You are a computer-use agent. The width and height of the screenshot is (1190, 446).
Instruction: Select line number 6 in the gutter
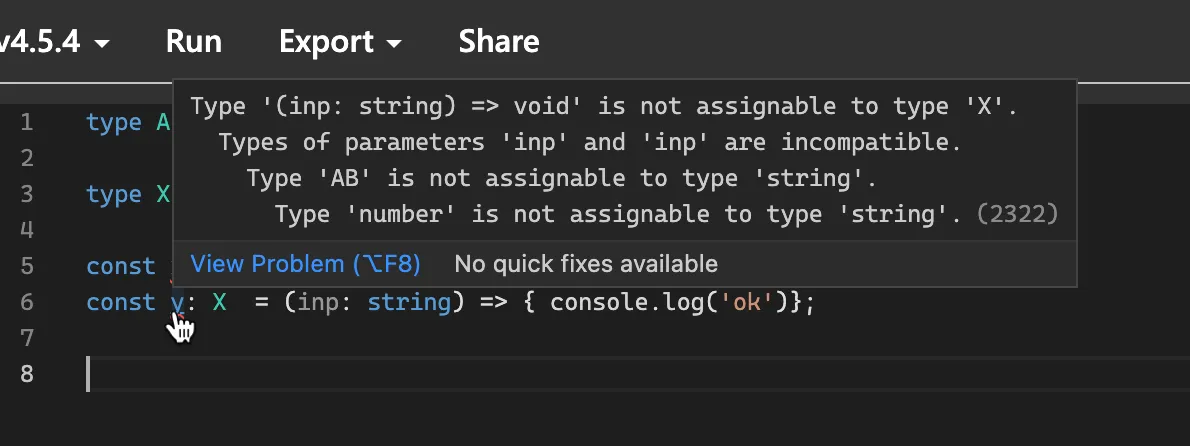(26, 302)
